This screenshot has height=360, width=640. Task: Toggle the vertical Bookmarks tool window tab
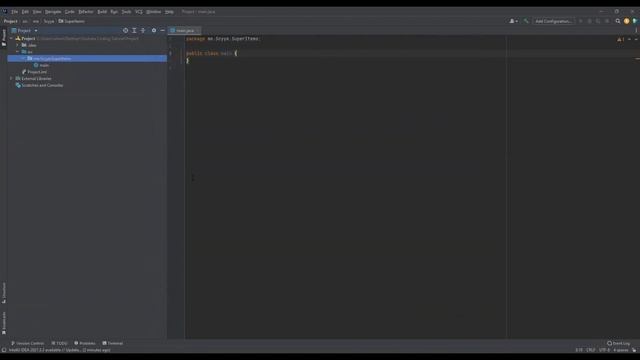click(4, 323)
